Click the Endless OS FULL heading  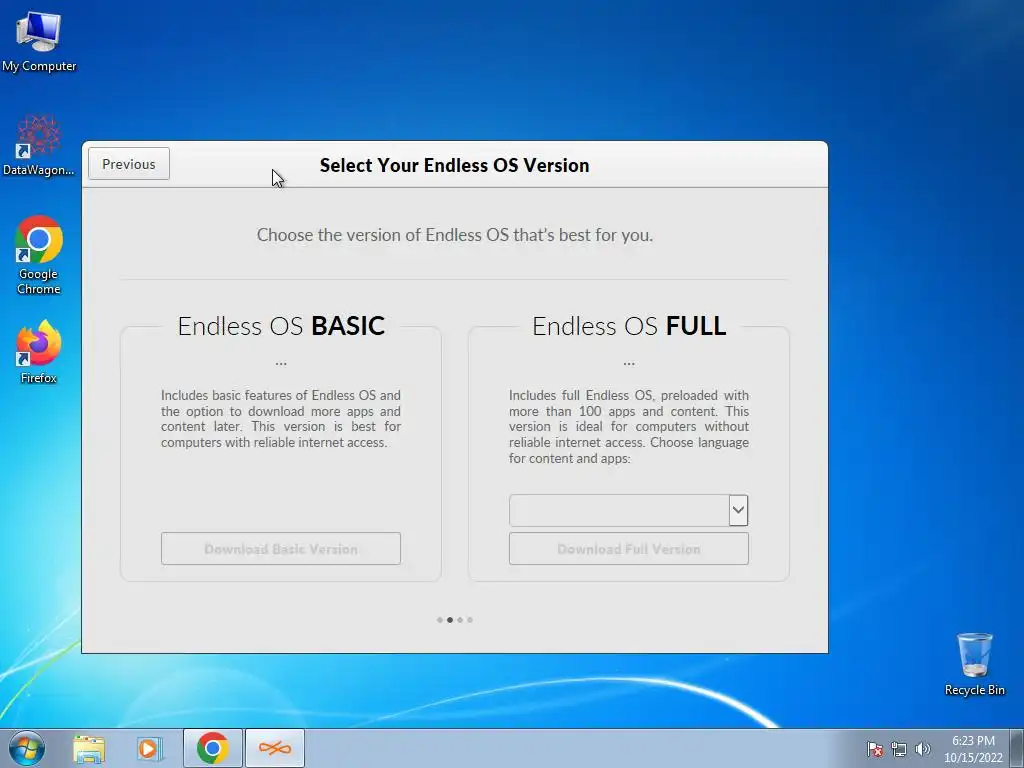[629, 326]
